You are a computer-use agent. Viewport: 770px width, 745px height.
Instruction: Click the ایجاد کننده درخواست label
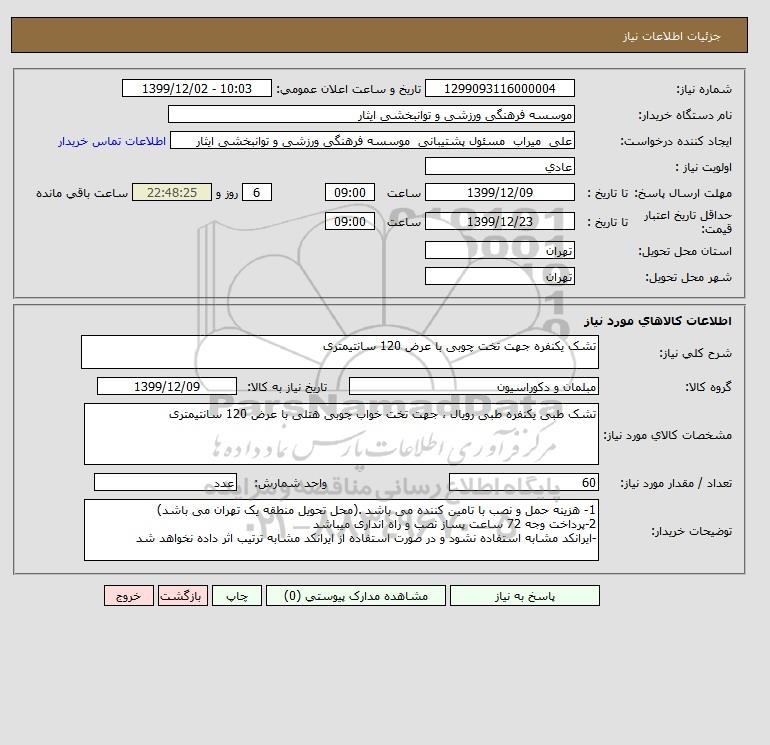676,141
